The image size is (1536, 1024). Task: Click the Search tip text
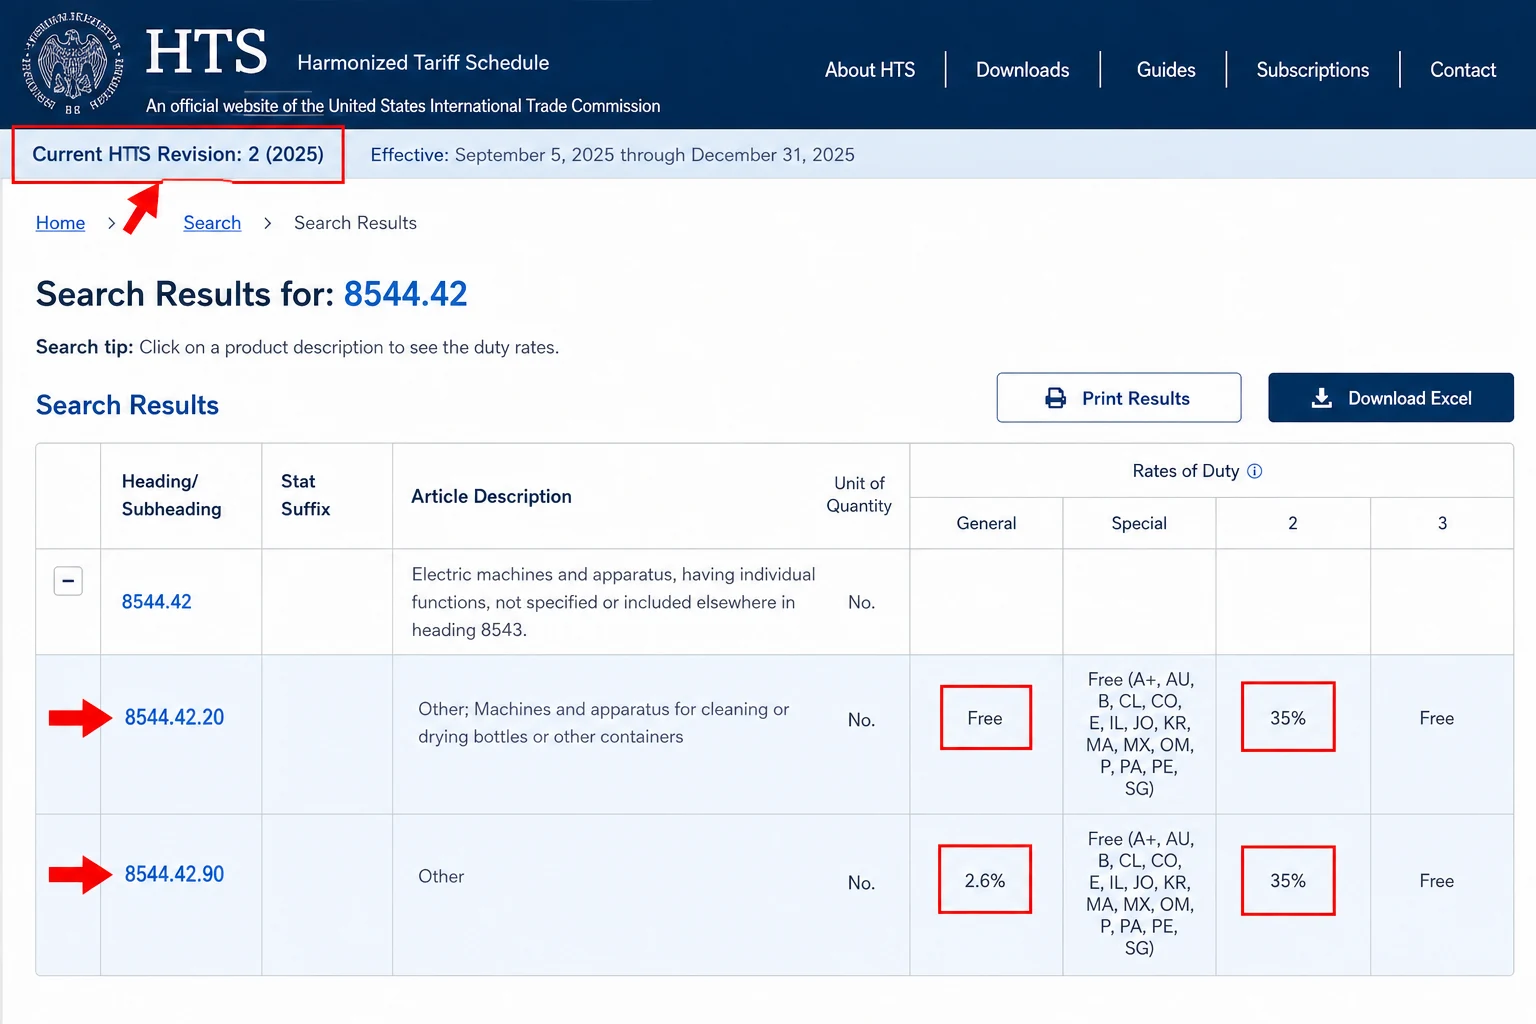click(x=297, y=347)
